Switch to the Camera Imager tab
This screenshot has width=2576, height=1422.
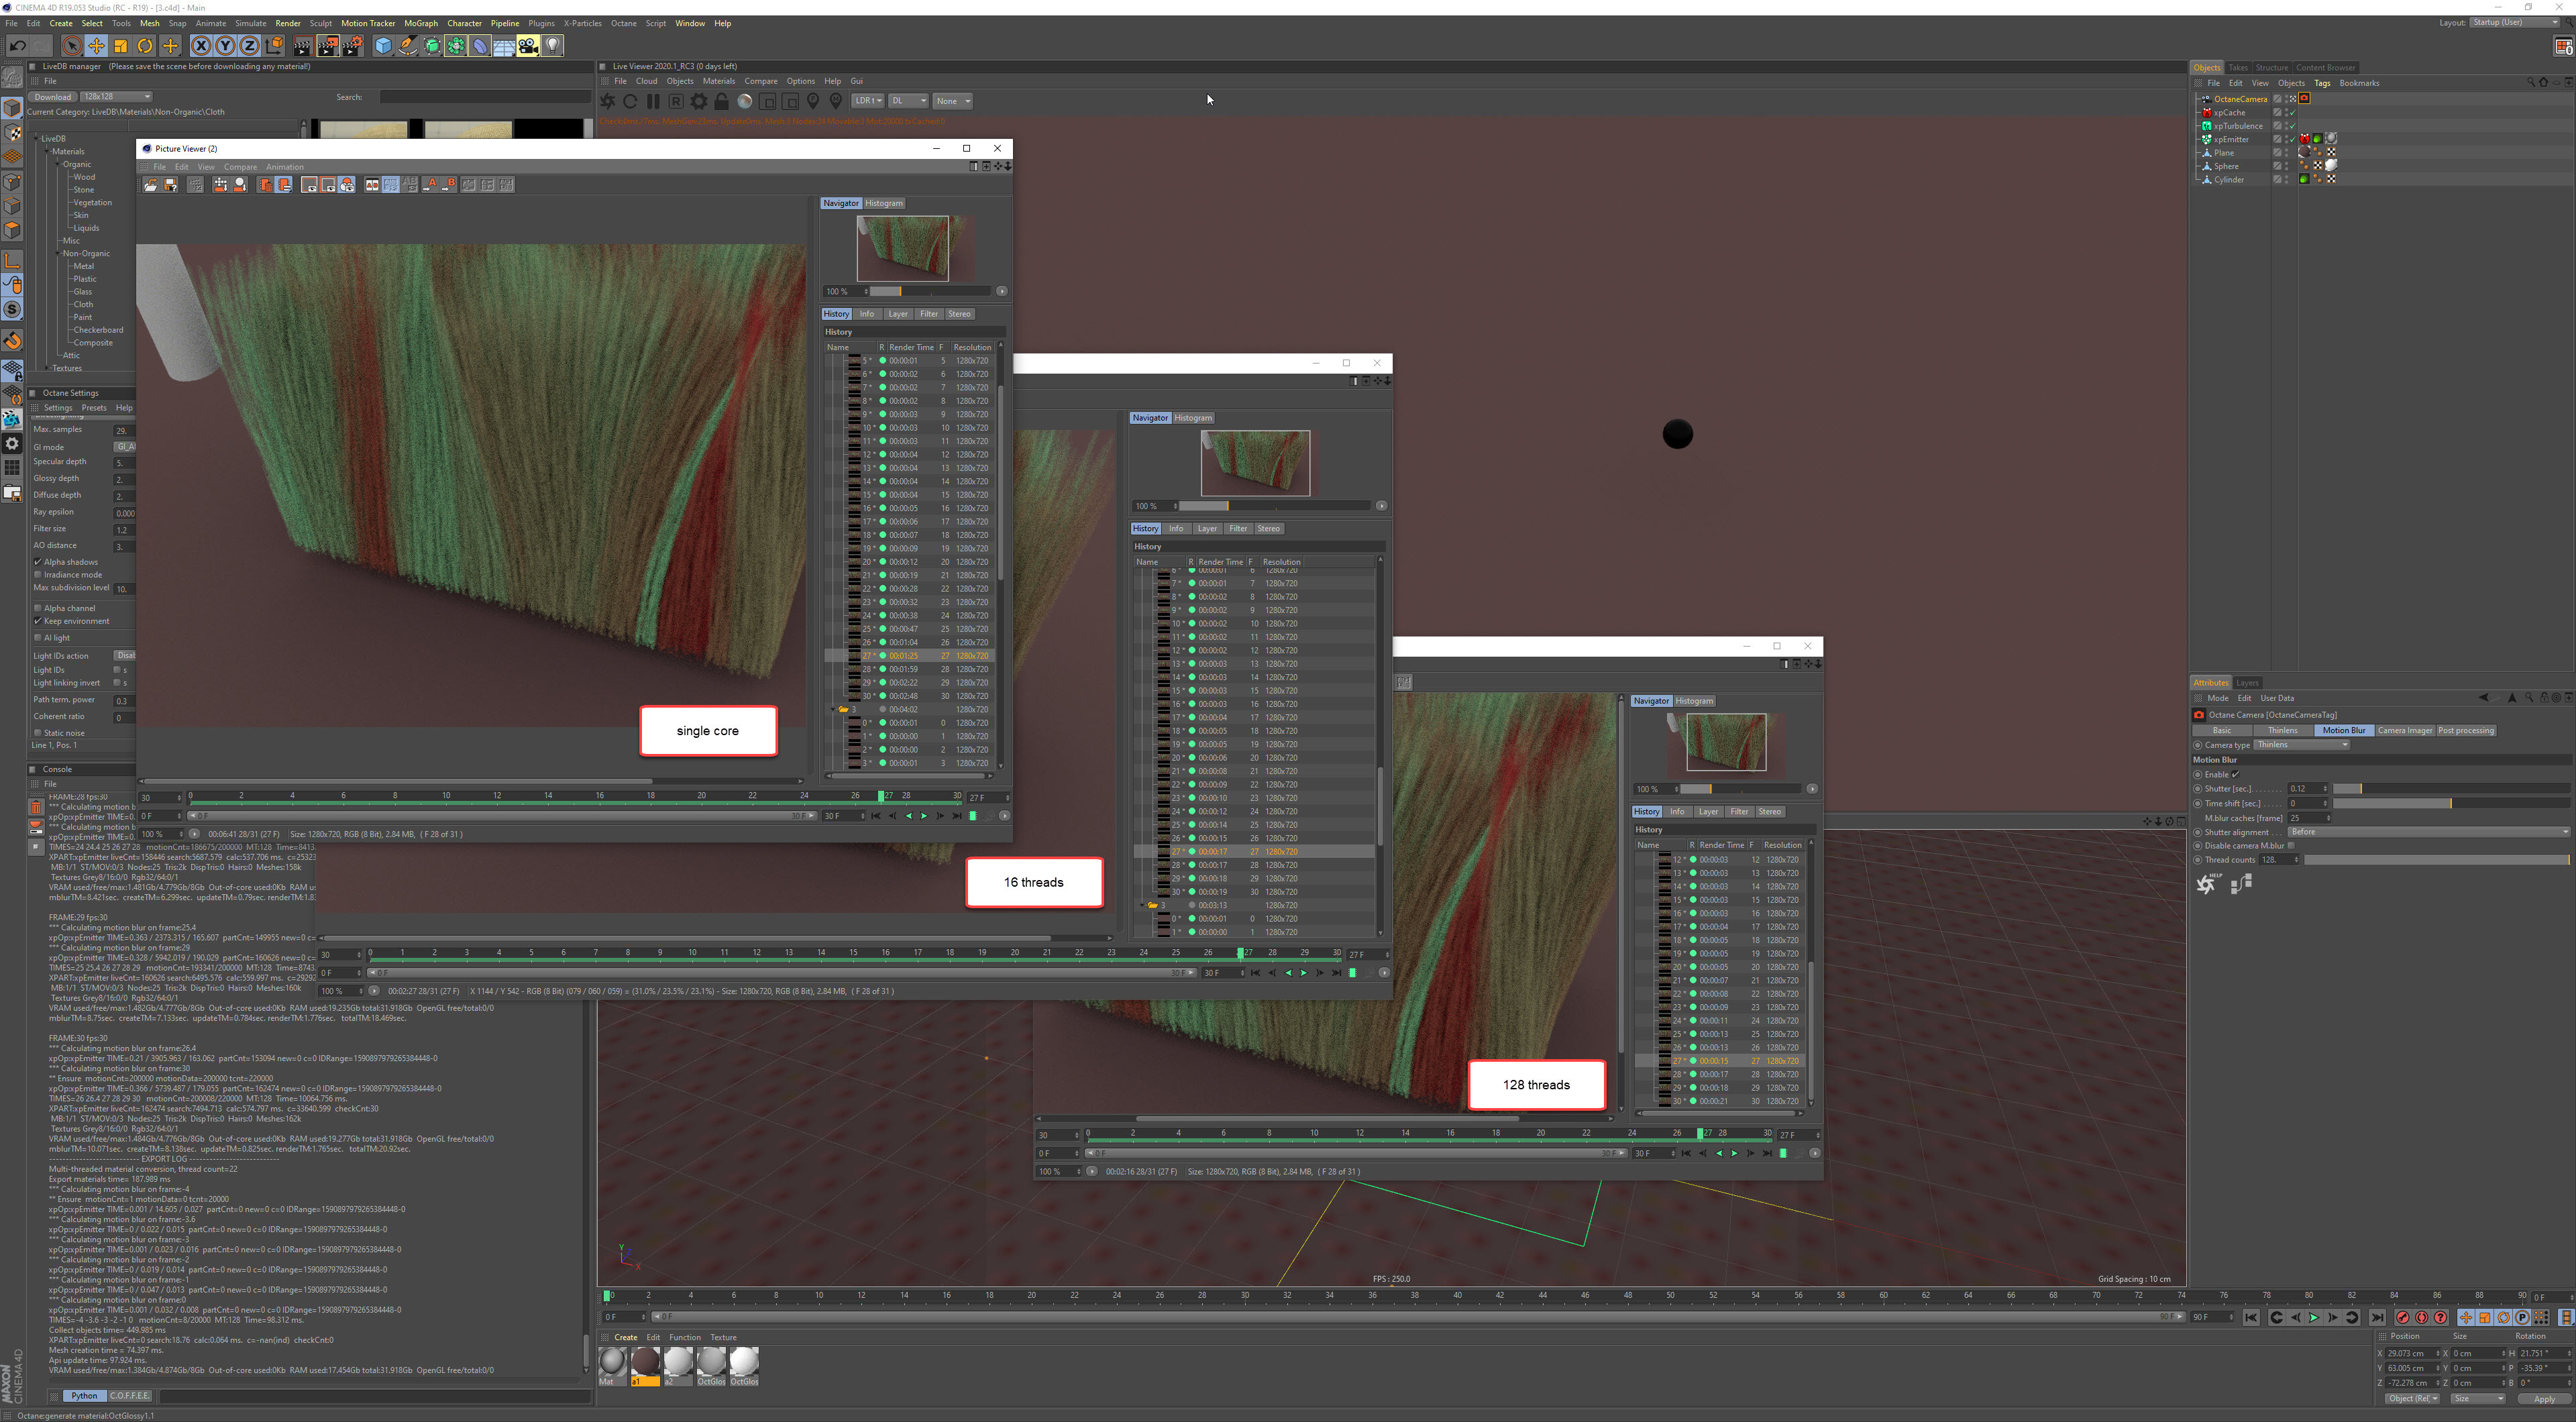(x=2404, y=730)
